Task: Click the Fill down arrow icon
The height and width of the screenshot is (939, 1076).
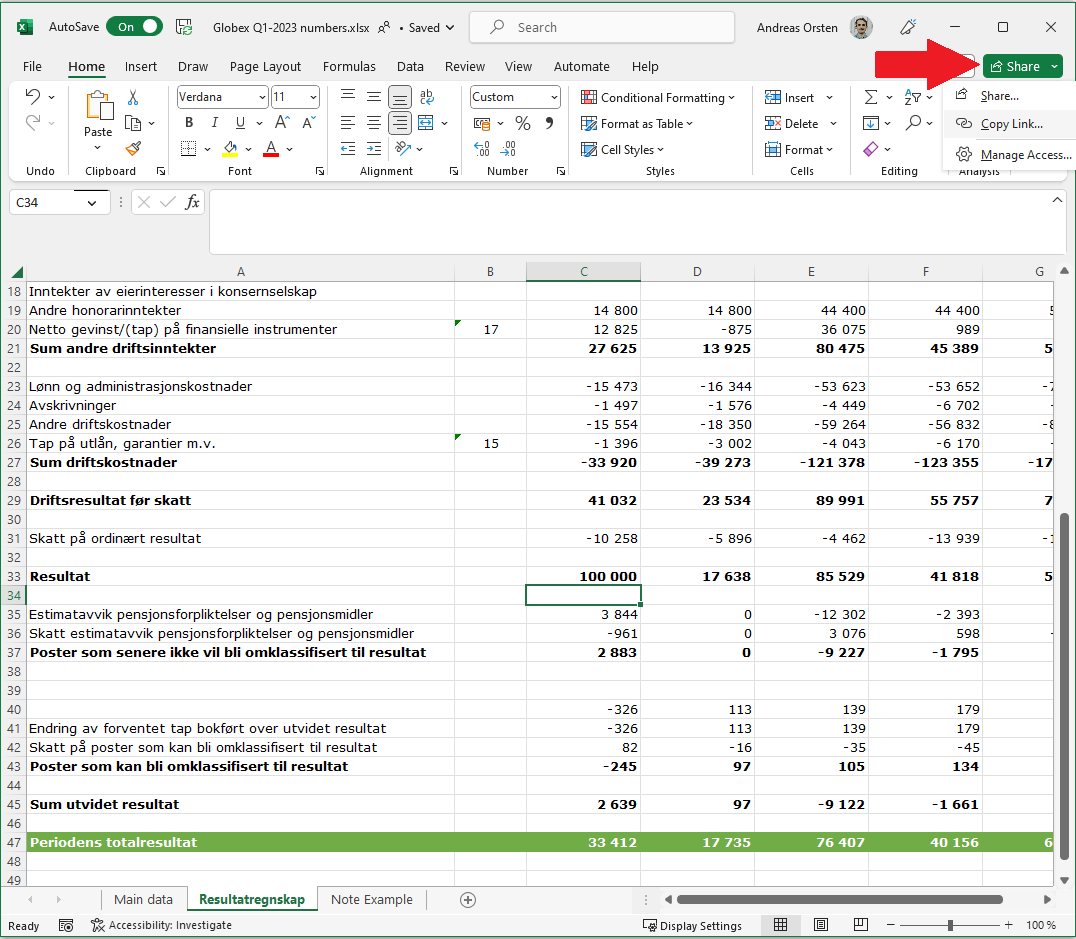Action: click(x=871, y=123)
